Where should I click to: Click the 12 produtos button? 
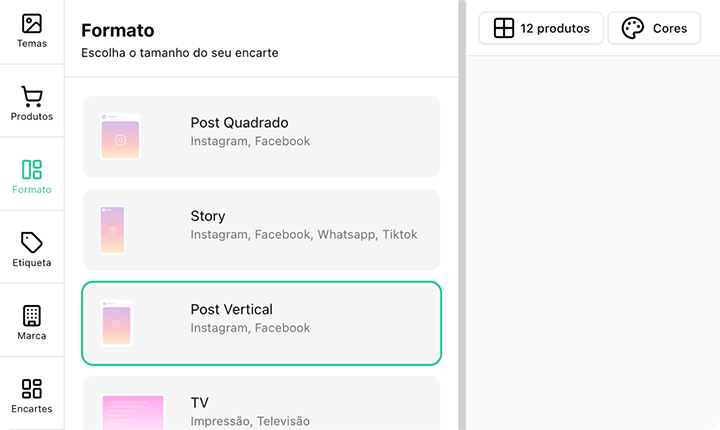(x=541, y=28)
